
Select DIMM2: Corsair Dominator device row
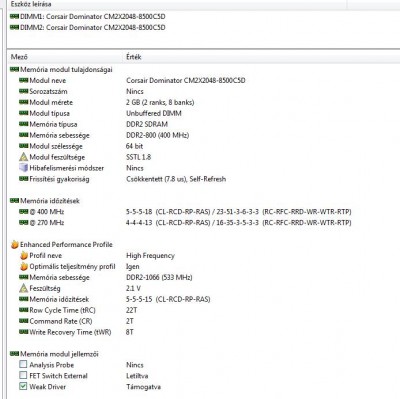coord(88,27)
